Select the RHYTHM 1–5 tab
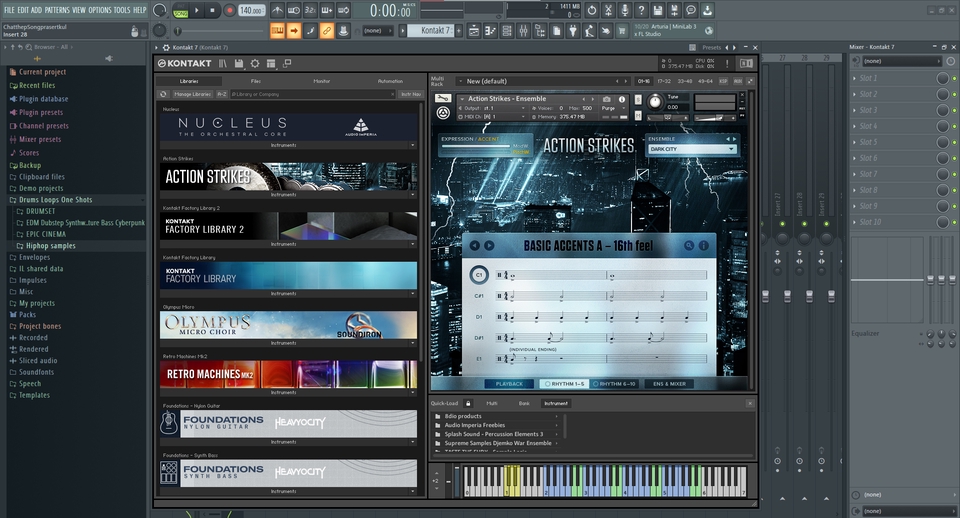 tap(563, 384)
